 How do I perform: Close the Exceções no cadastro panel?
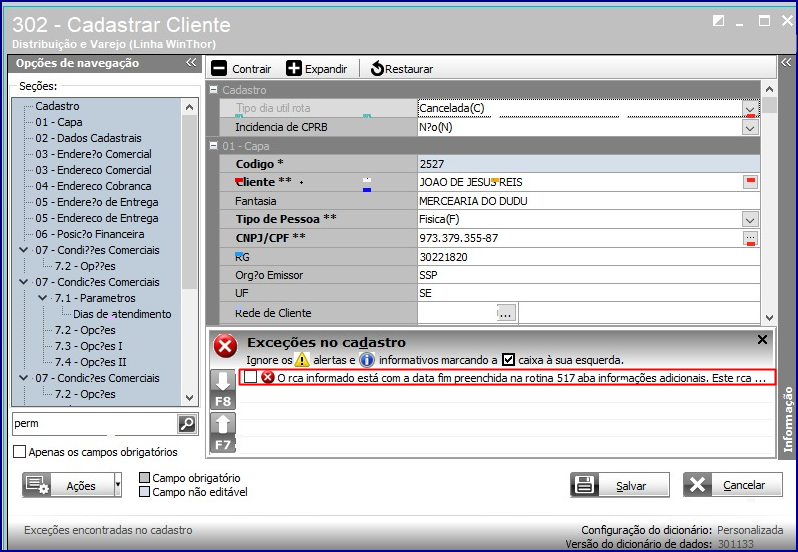tap(762, 339)
